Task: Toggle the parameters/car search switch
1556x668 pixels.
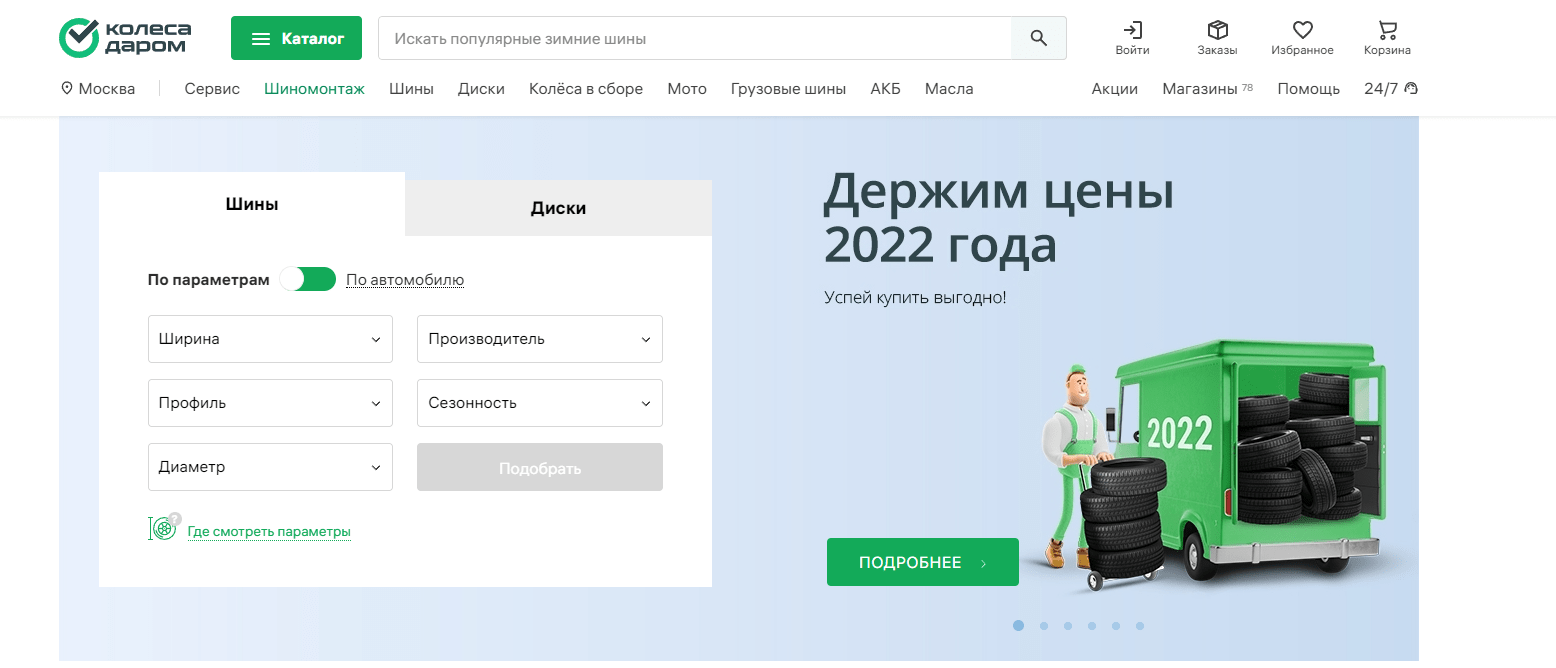Action: pyautogui.click(x=308, y=279)
